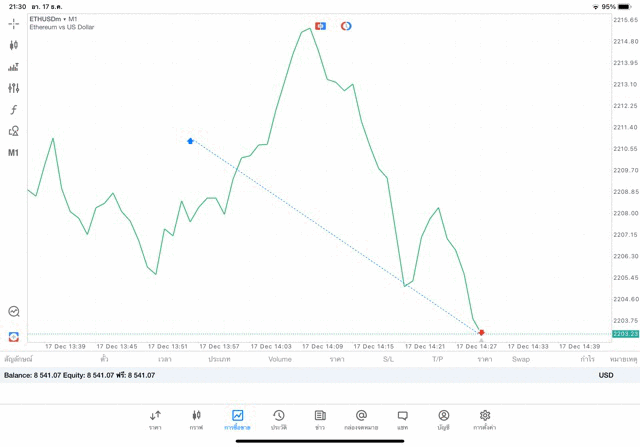Open chart settings sliders icon
This screenshot has height=447, width=640.
coord(13,88)
